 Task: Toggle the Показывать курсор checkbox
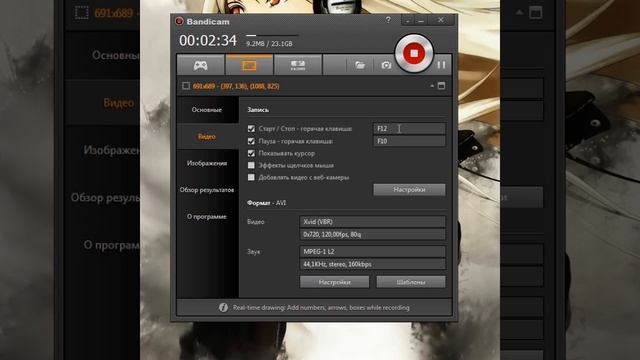point(251,153)
